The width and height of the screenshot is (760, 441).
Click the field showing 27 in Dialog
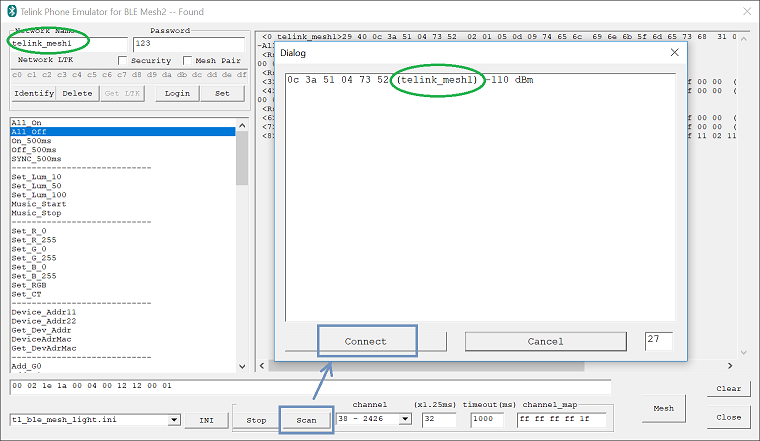(x=659, y=340)
